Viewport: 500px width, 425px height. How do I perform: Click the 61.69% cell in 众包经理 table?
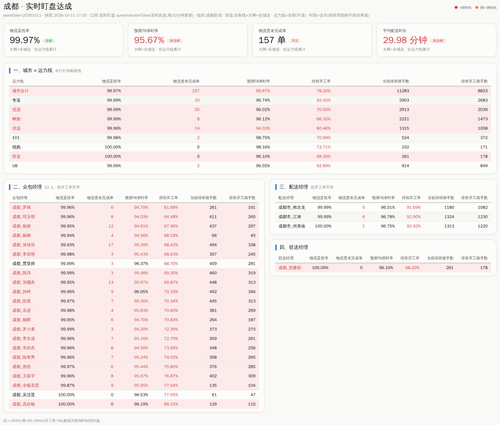pyautogui.click(x=171, y=207)
